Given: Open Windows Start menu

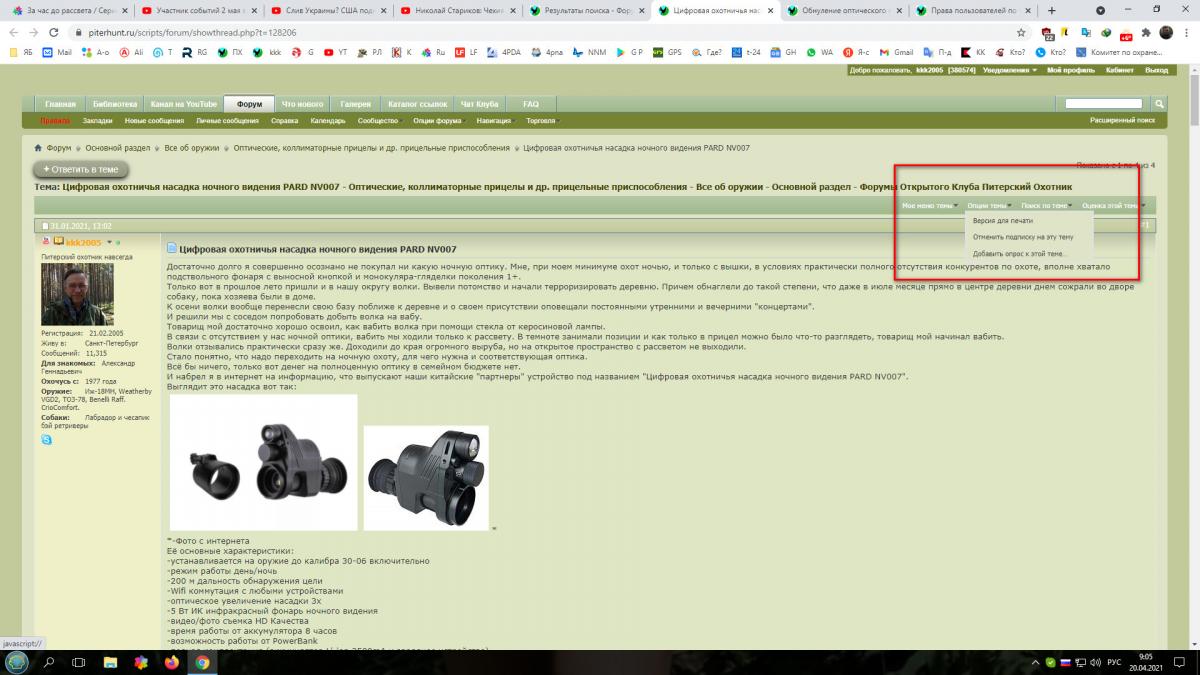Looking at the screenshot, I should click(x=16, y=662).
